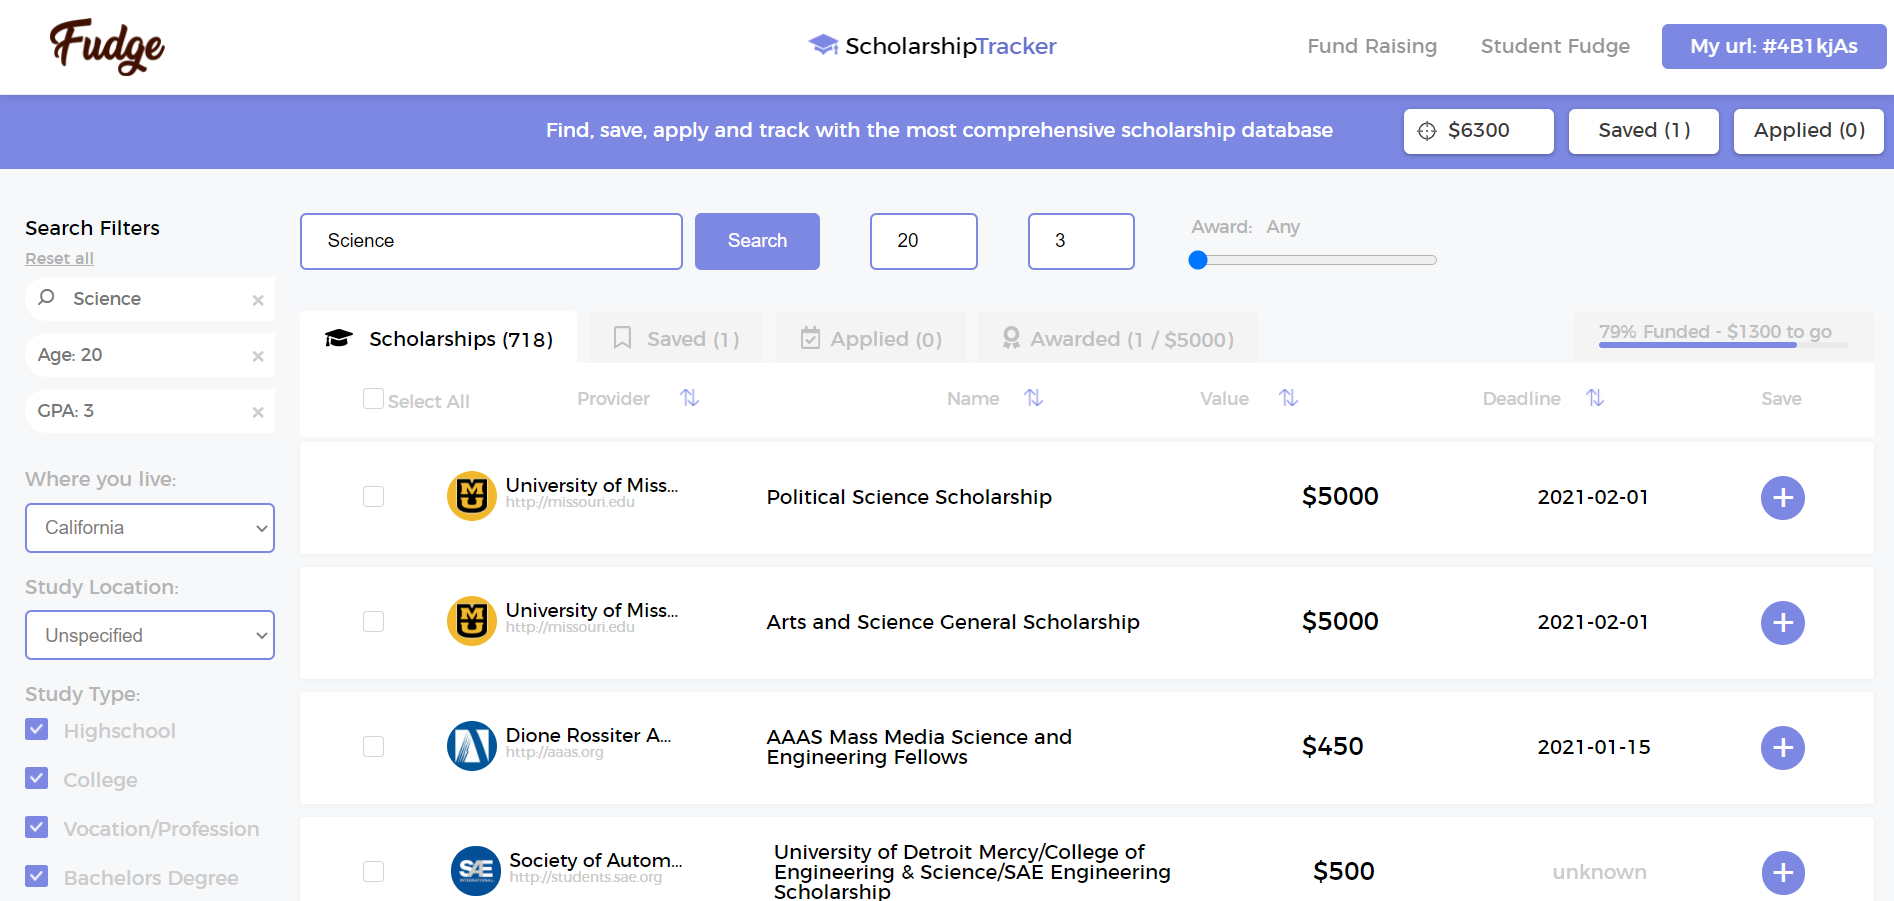Switch to the Awarded (1 / $5000) tab
1894x901 pixels.
[x=1118, y=339]
